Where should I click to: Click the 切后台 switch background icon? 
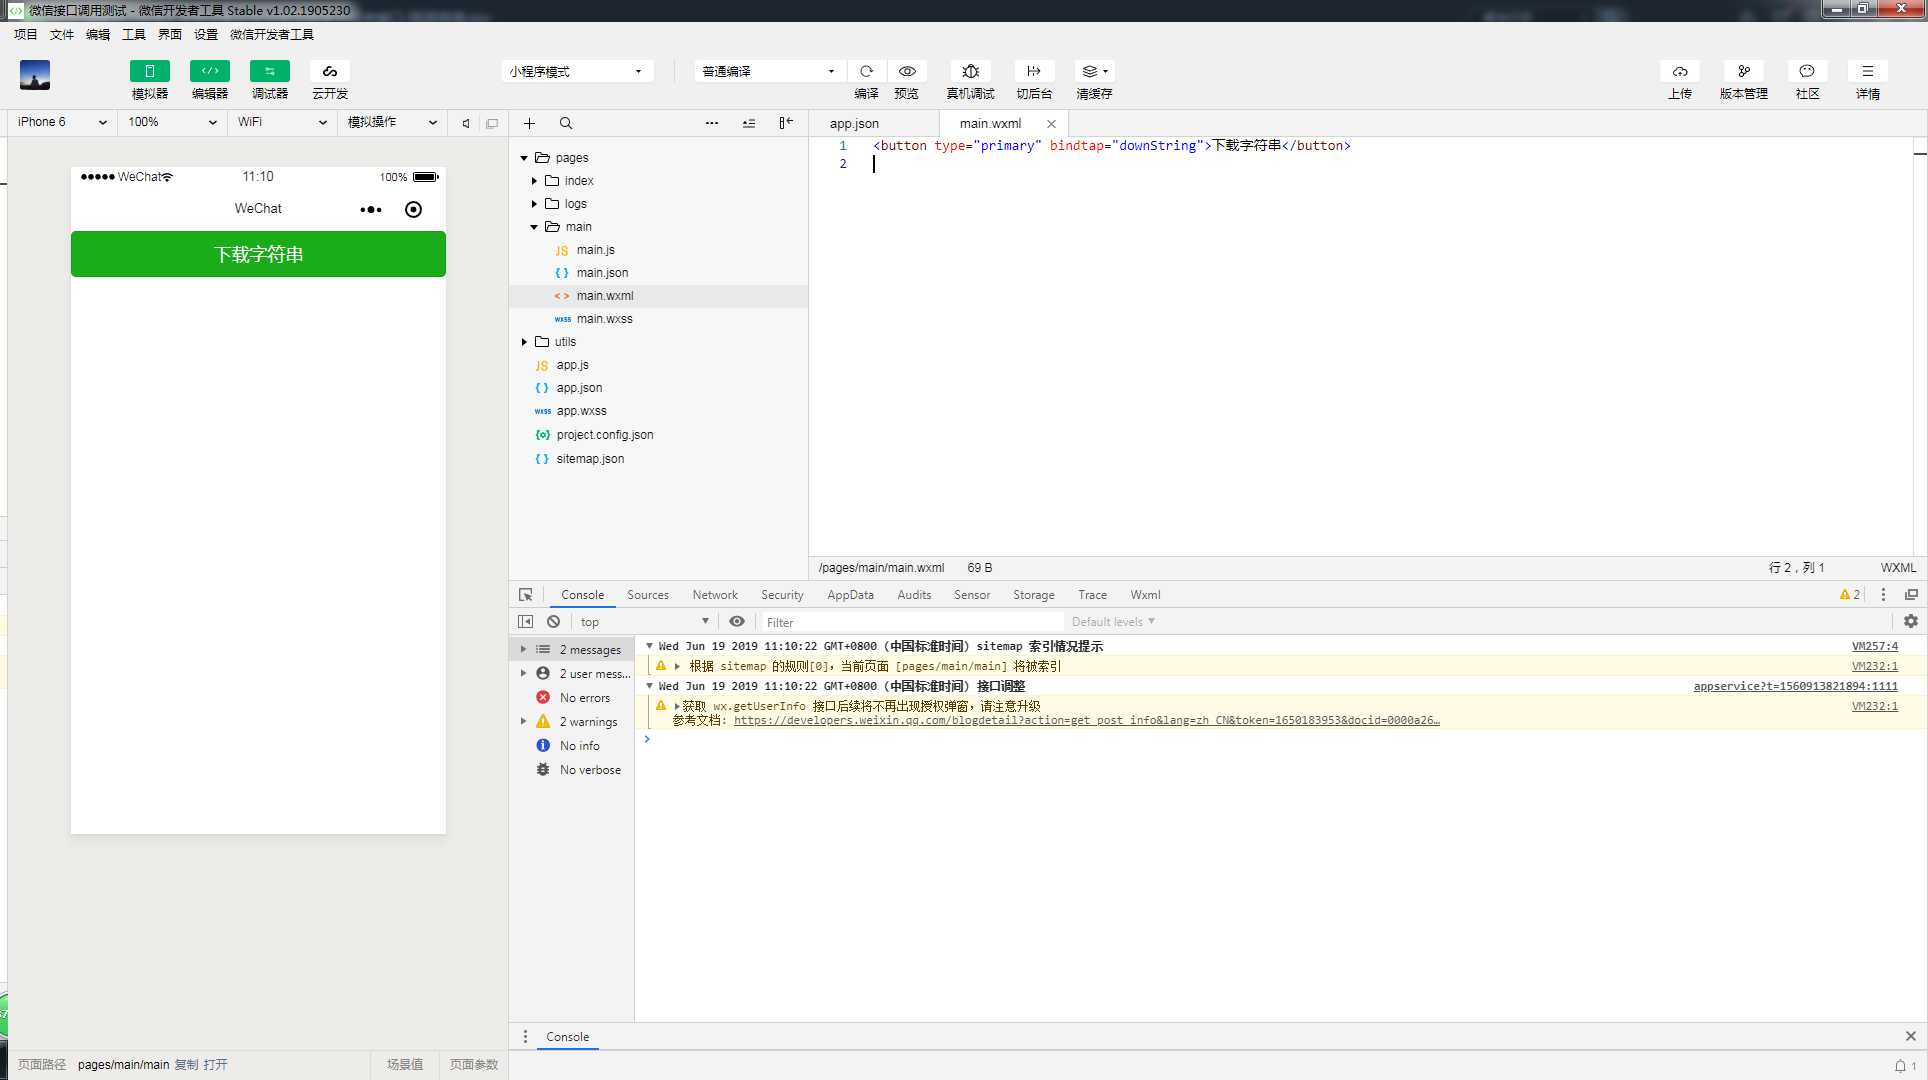pos(1034,71)
